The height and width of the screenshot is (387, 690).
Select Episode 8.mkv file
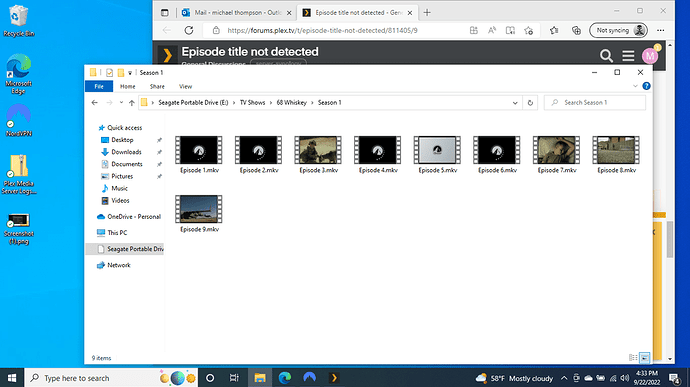click(616, 155)
